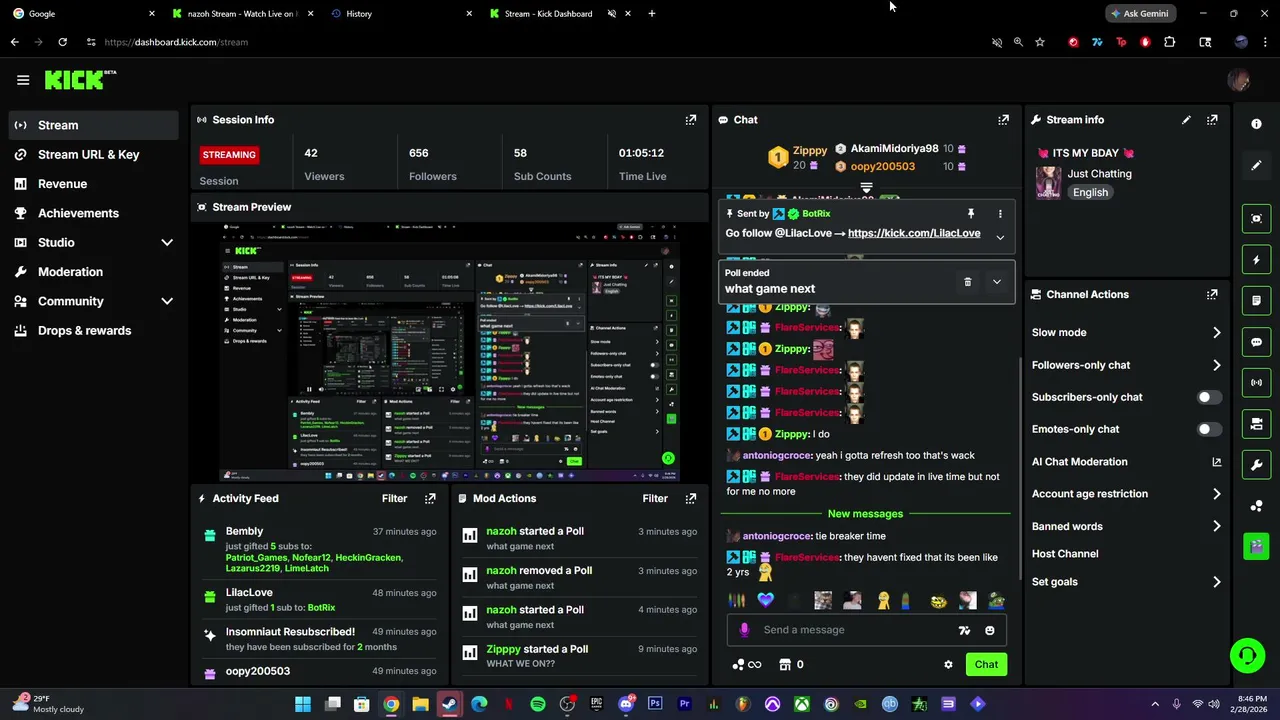The image size is (1280, 720).
Task: Open the hamburger menu next to Kick logo
Action: click(23, 80)
